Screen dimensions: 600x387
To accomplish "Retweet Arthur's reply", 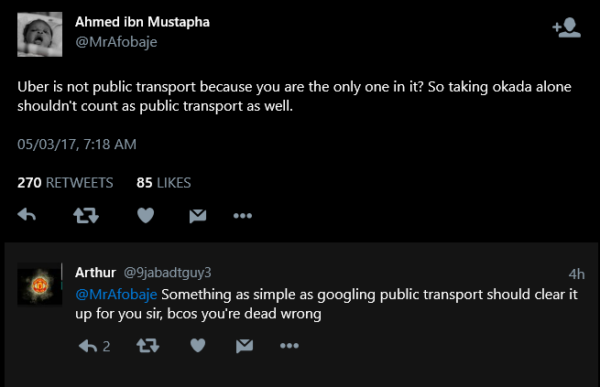I will coord(148,346).
